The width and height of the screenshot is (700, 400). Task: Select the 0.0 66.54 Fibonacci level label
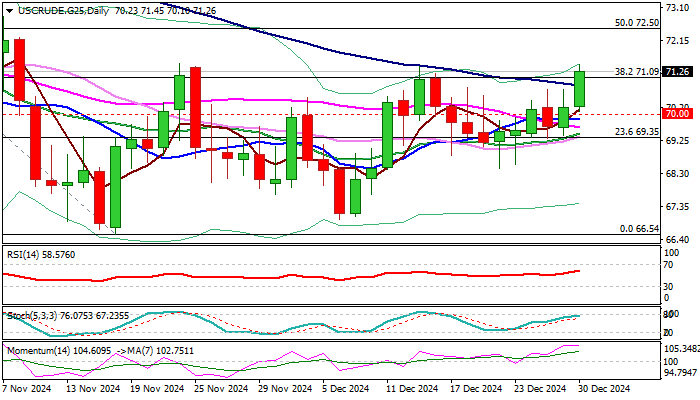[639, 229]
